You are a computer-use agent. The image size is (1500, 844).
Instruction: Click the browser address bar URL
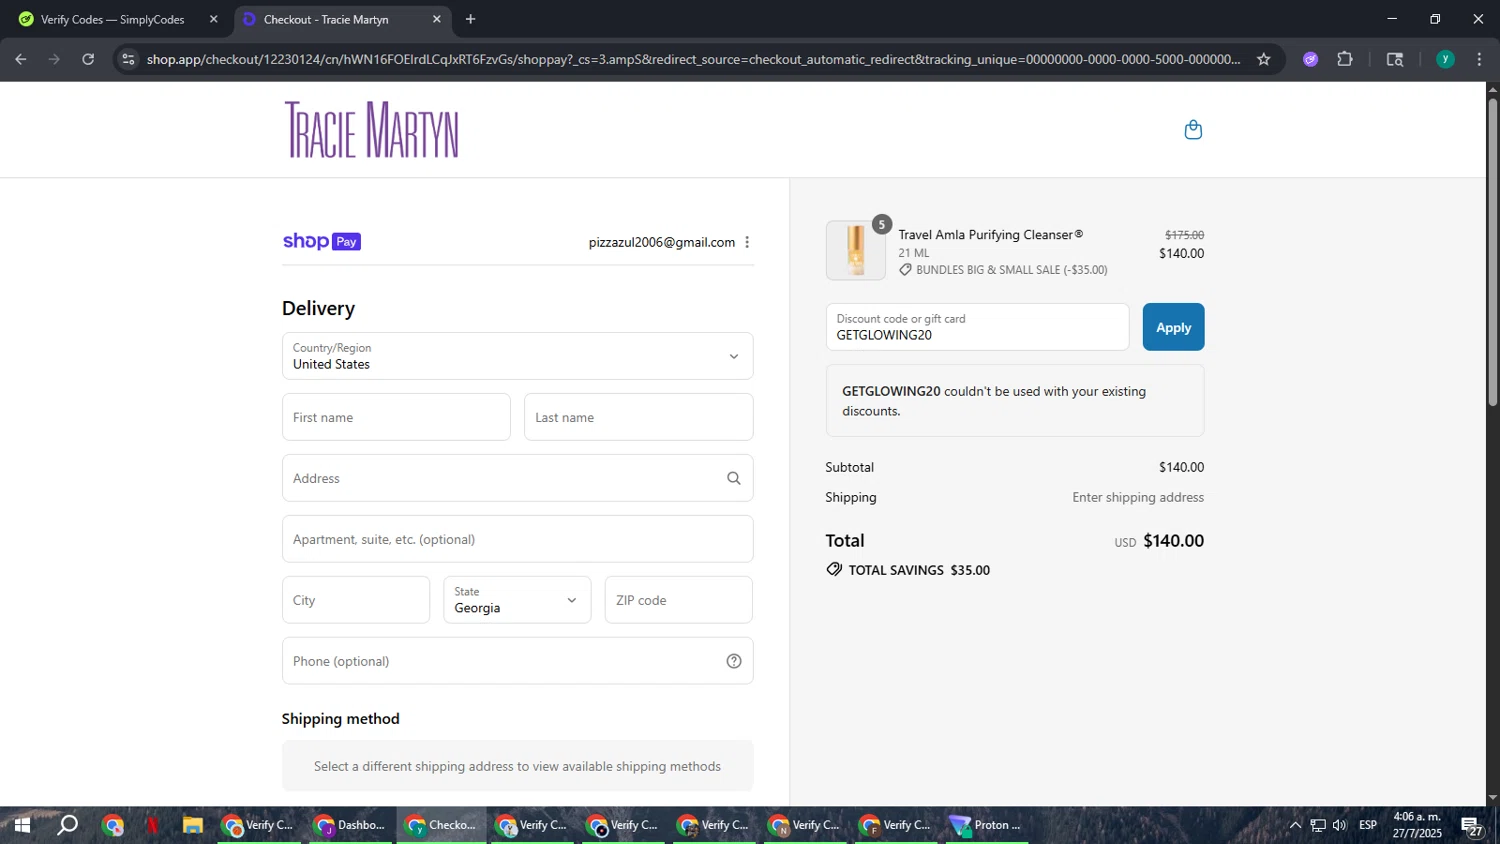(693, 59)
